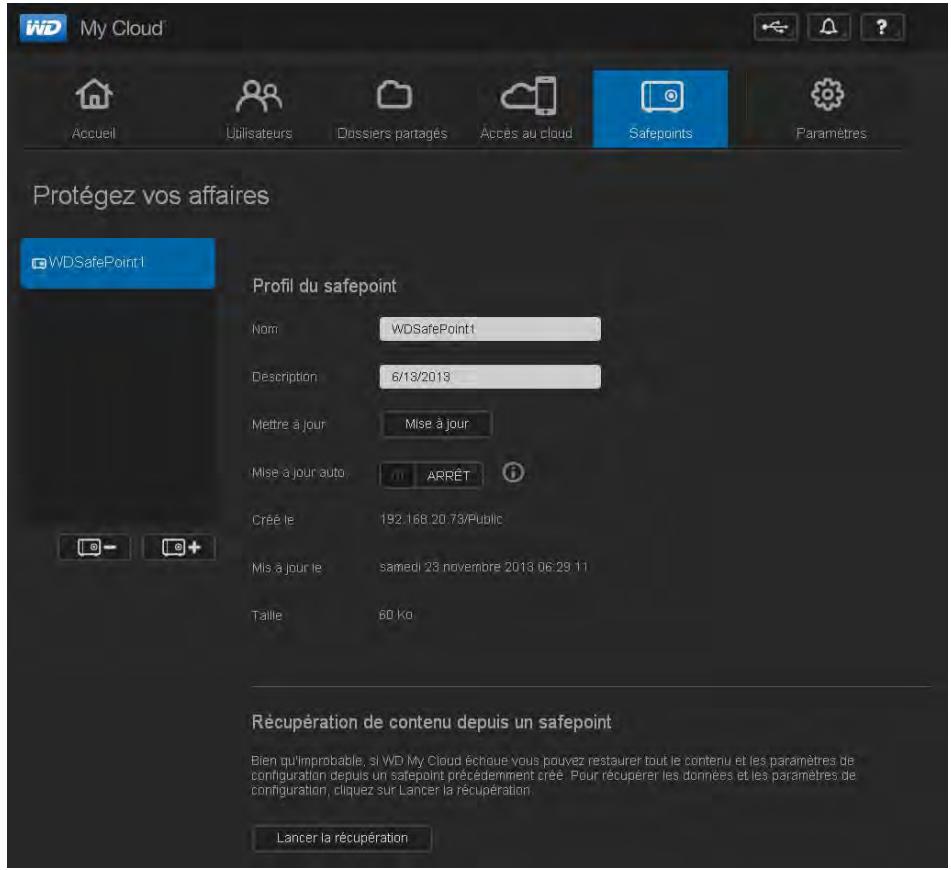The image size is (951, 870).
Task: Go to the Accueil home tab
Action: click(94, 109)
